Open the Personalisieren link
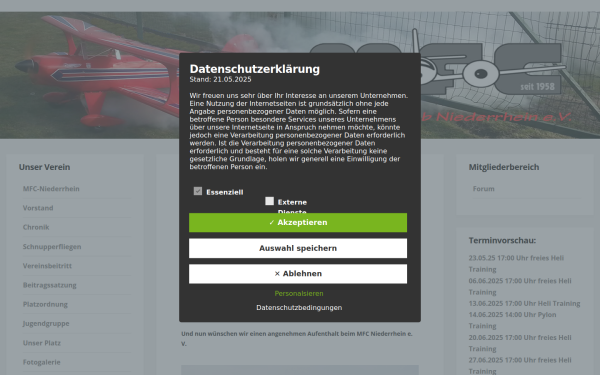Viewport: 600px width, 375px height. click(299, 293)
